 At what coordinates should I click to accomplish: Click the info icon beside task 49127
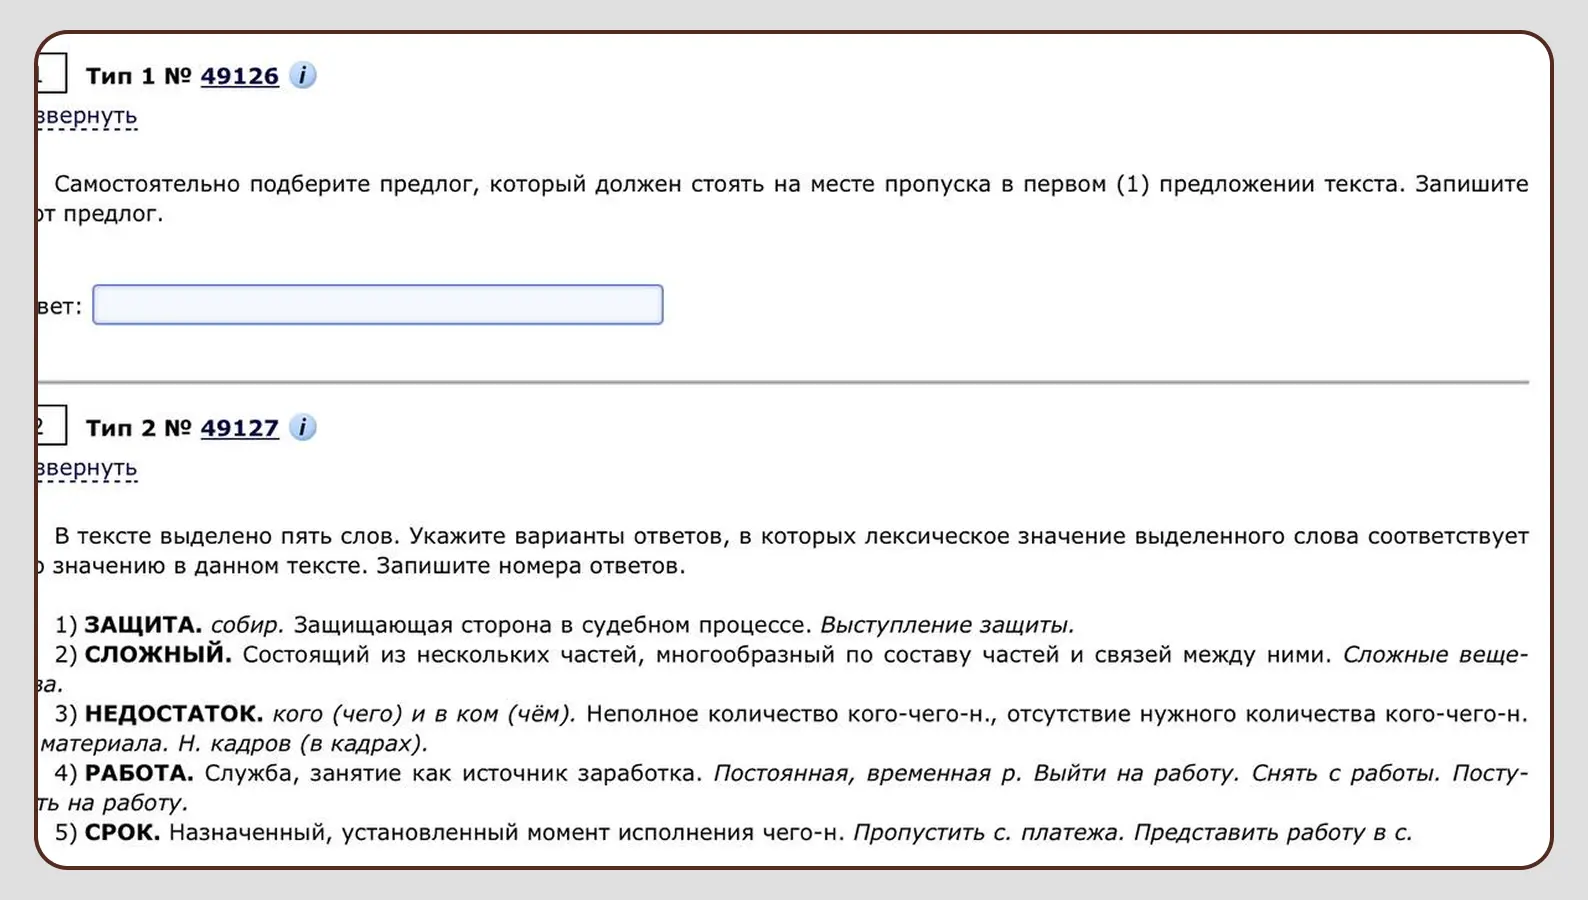tap(302, 428)
